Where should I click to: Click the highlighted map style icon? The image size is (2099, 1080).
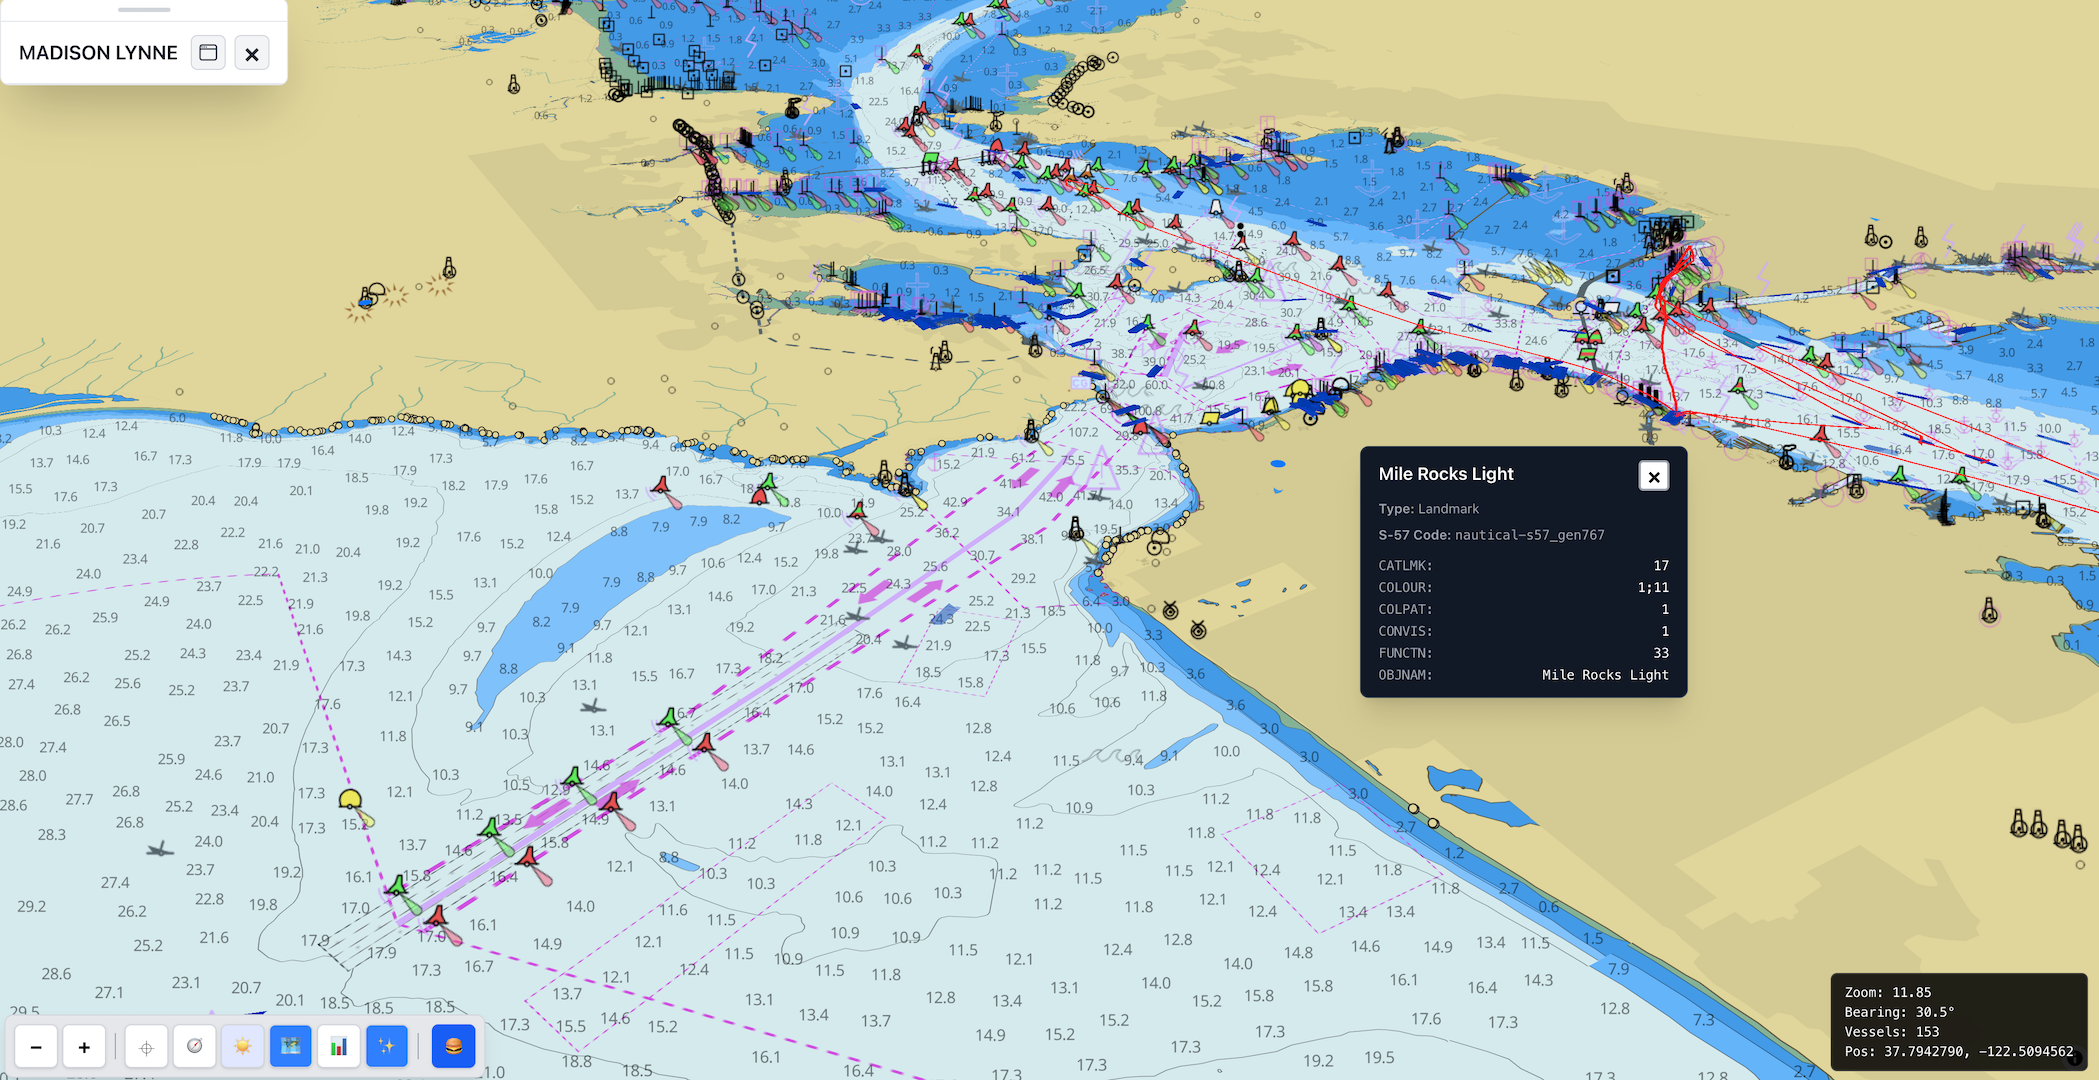coord(290,1046)
